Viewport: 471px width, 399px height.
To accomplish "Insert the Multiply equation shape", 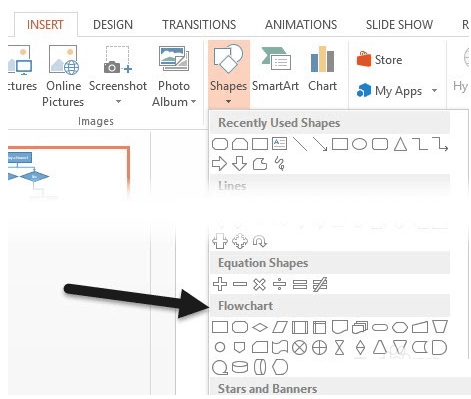I will [x=259, y=284].
